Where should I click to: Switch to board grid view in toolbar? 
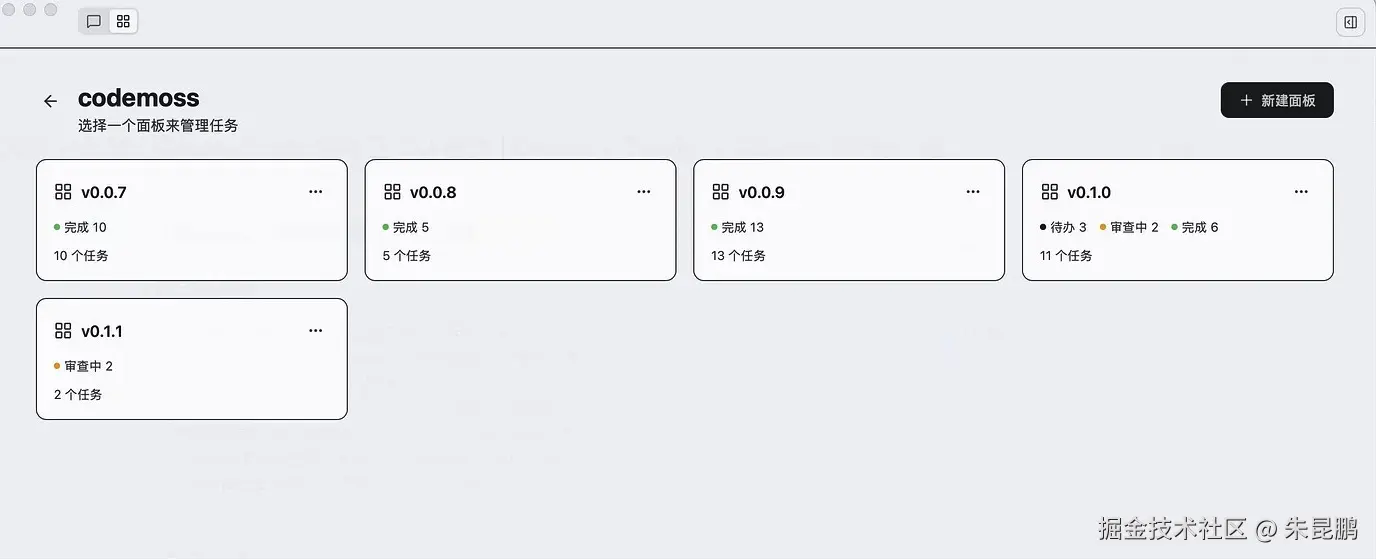coord(123,21)
